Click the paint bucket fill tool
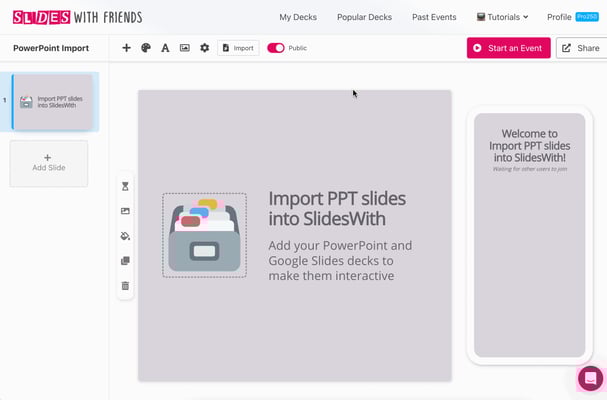This screenshot has height=400, width=607. tap(125, 236)
